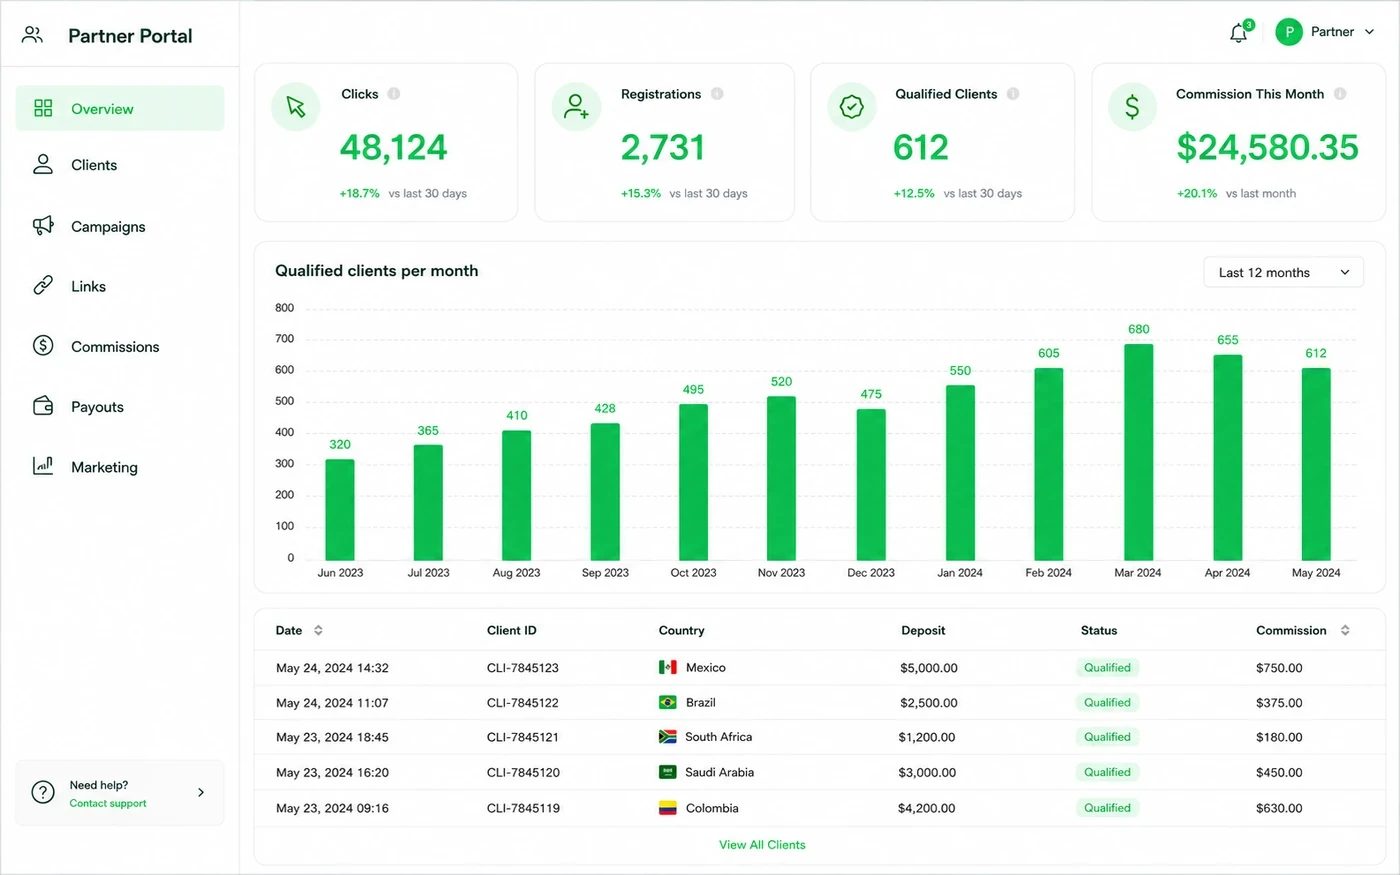Click the date May 23, 2024 16:20
Screen dimensions: 1400x875
(332, 773)
